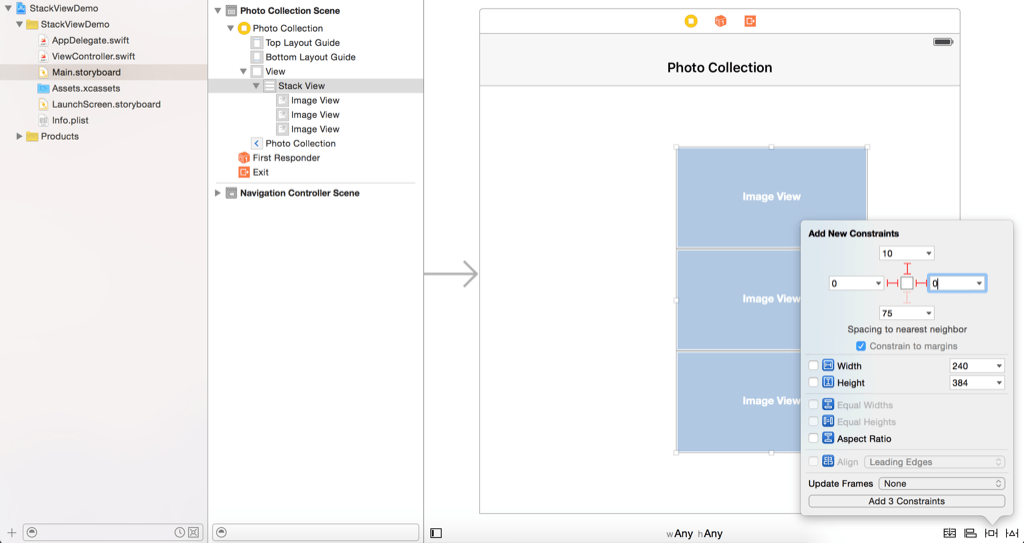Open the top spacing value dropdown
Viewport: 1024px width, 543px height.
(x=929, y=254)
